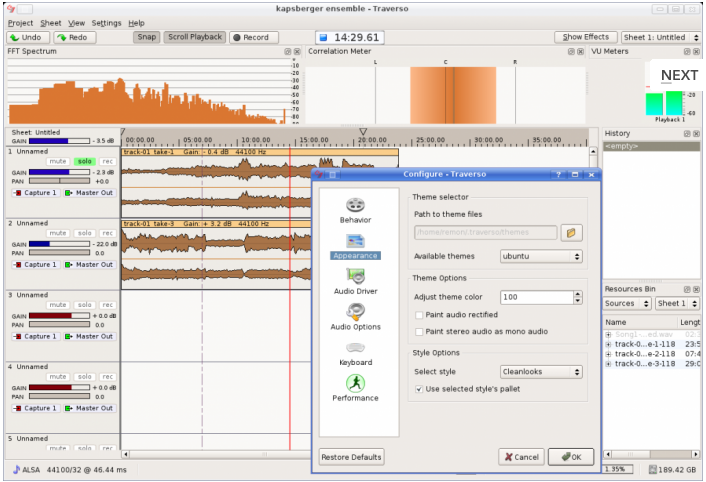
Task: Click the disk space icon beside 189.42 GB
Action: pyautogui.click(x=652, y=469)
